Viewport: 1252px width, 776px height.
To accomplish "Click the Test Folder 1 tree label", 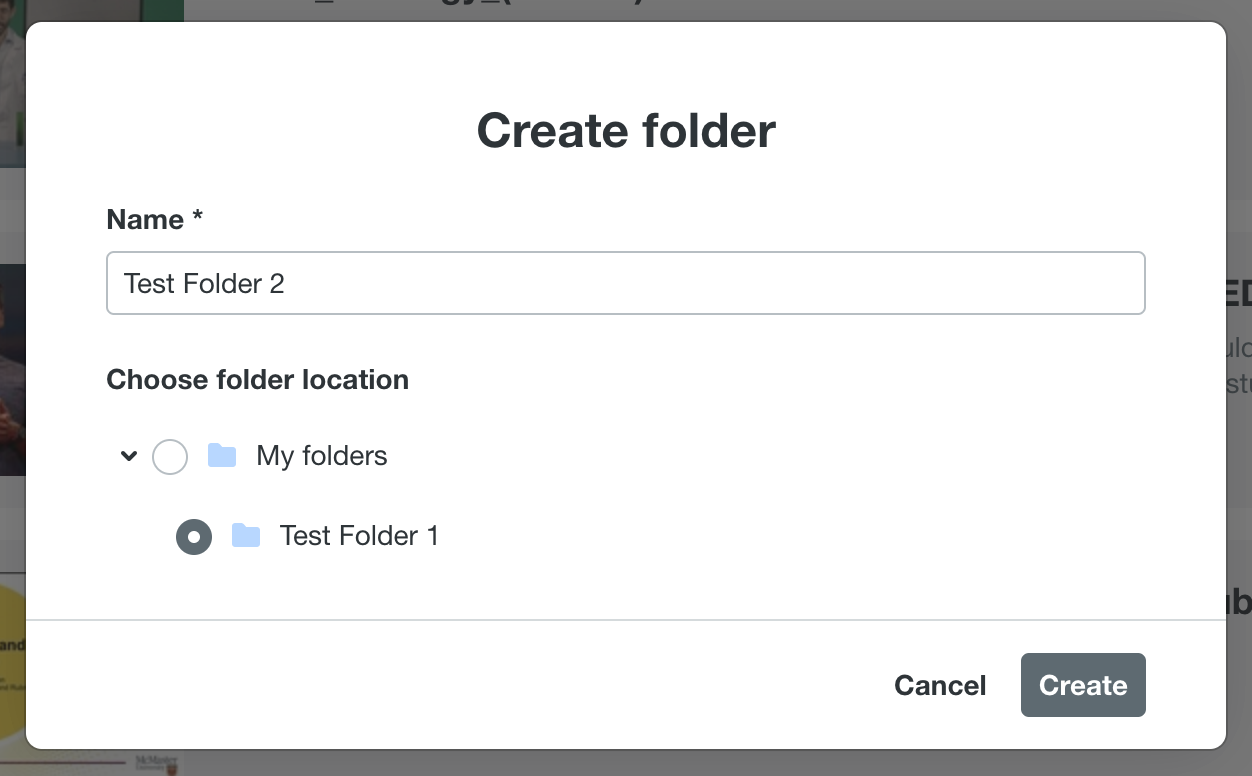I will pos(359,536).
